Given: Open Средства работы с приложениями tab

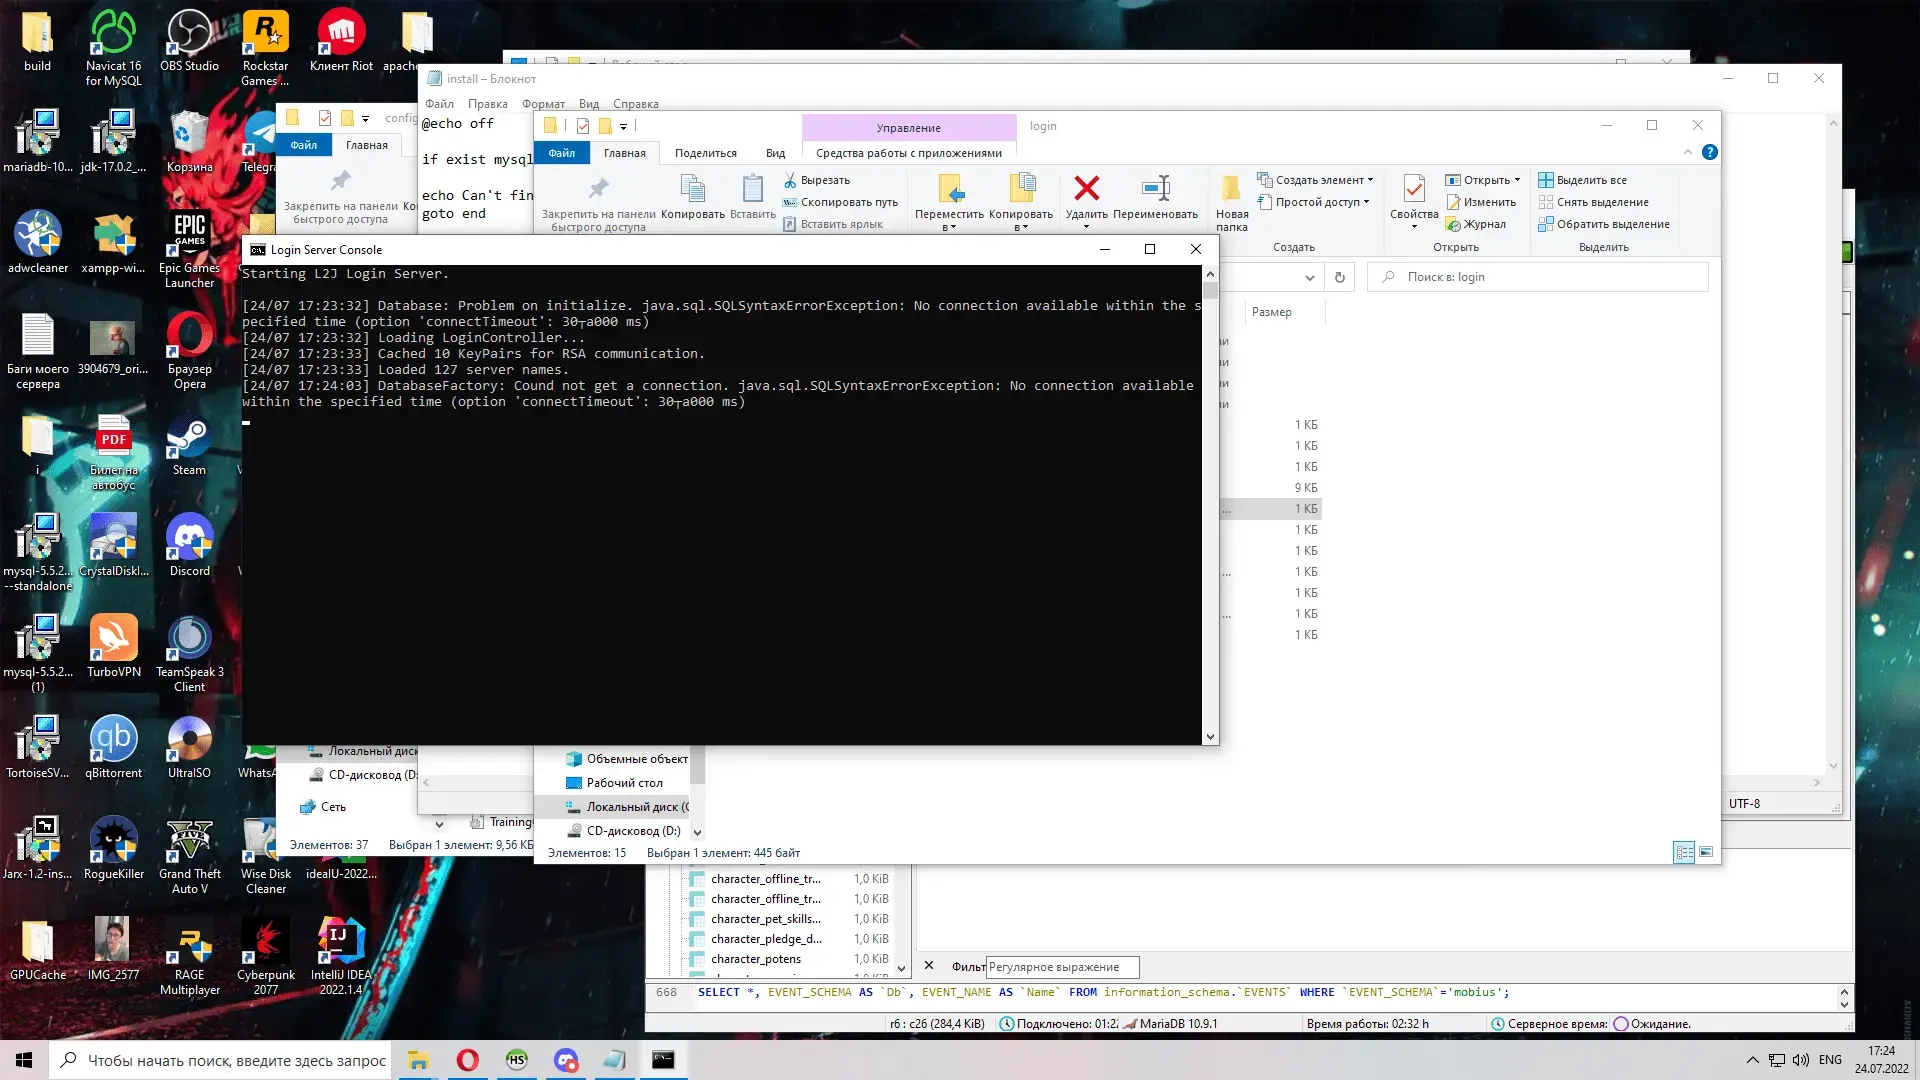Looking at the screenshot, I should pyautogui.click(x=908, y=153).
